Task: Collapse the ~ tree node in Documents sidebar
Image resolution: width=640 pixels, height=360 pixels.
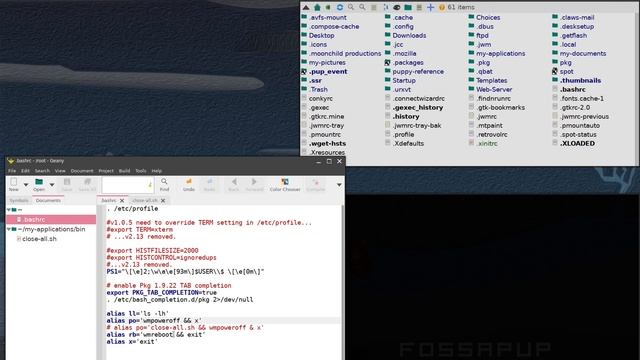Action: click(9, 210)
